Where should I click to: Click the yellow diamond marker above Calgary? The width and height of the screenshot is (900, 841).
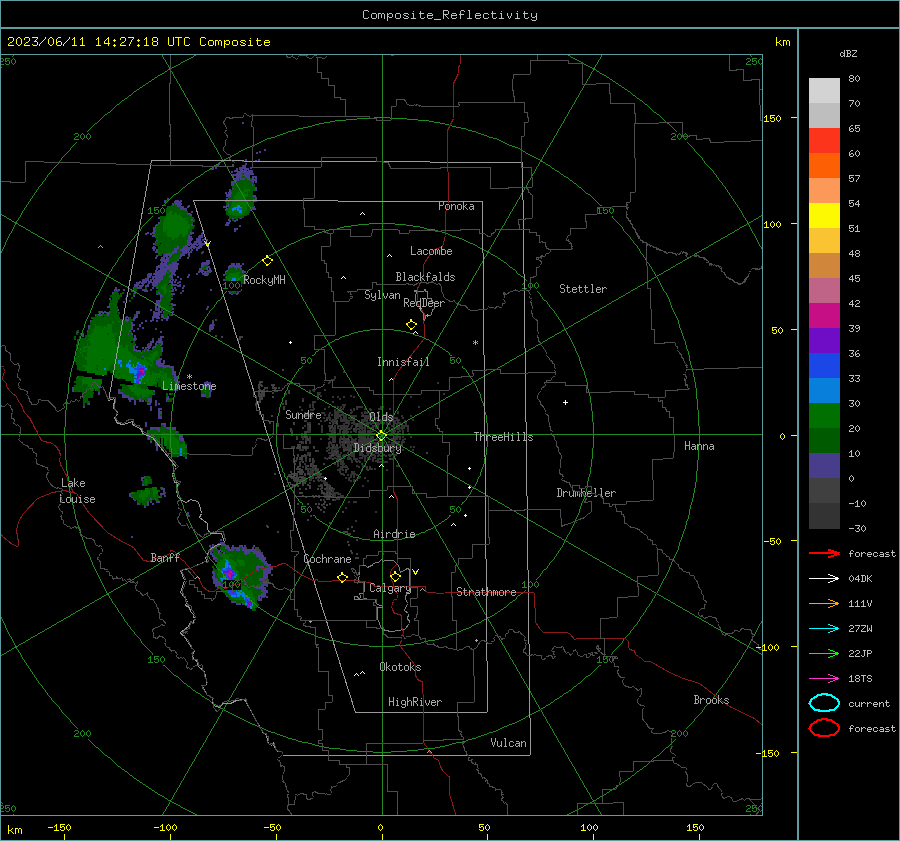pos(395,576)
